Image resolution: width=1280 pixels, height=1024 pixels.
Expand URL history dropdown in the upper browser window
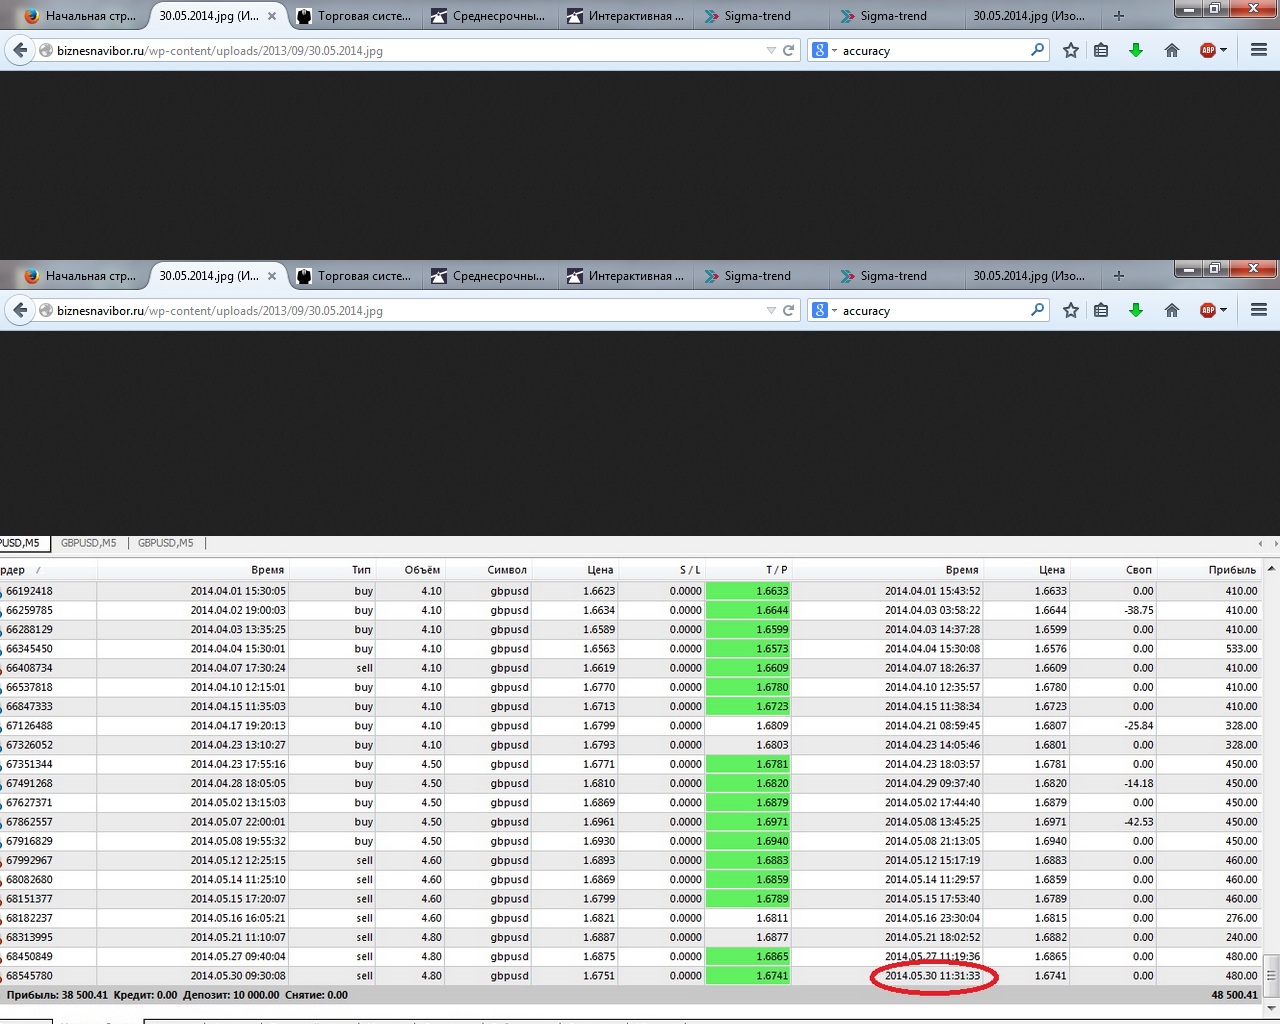[770, 50]
